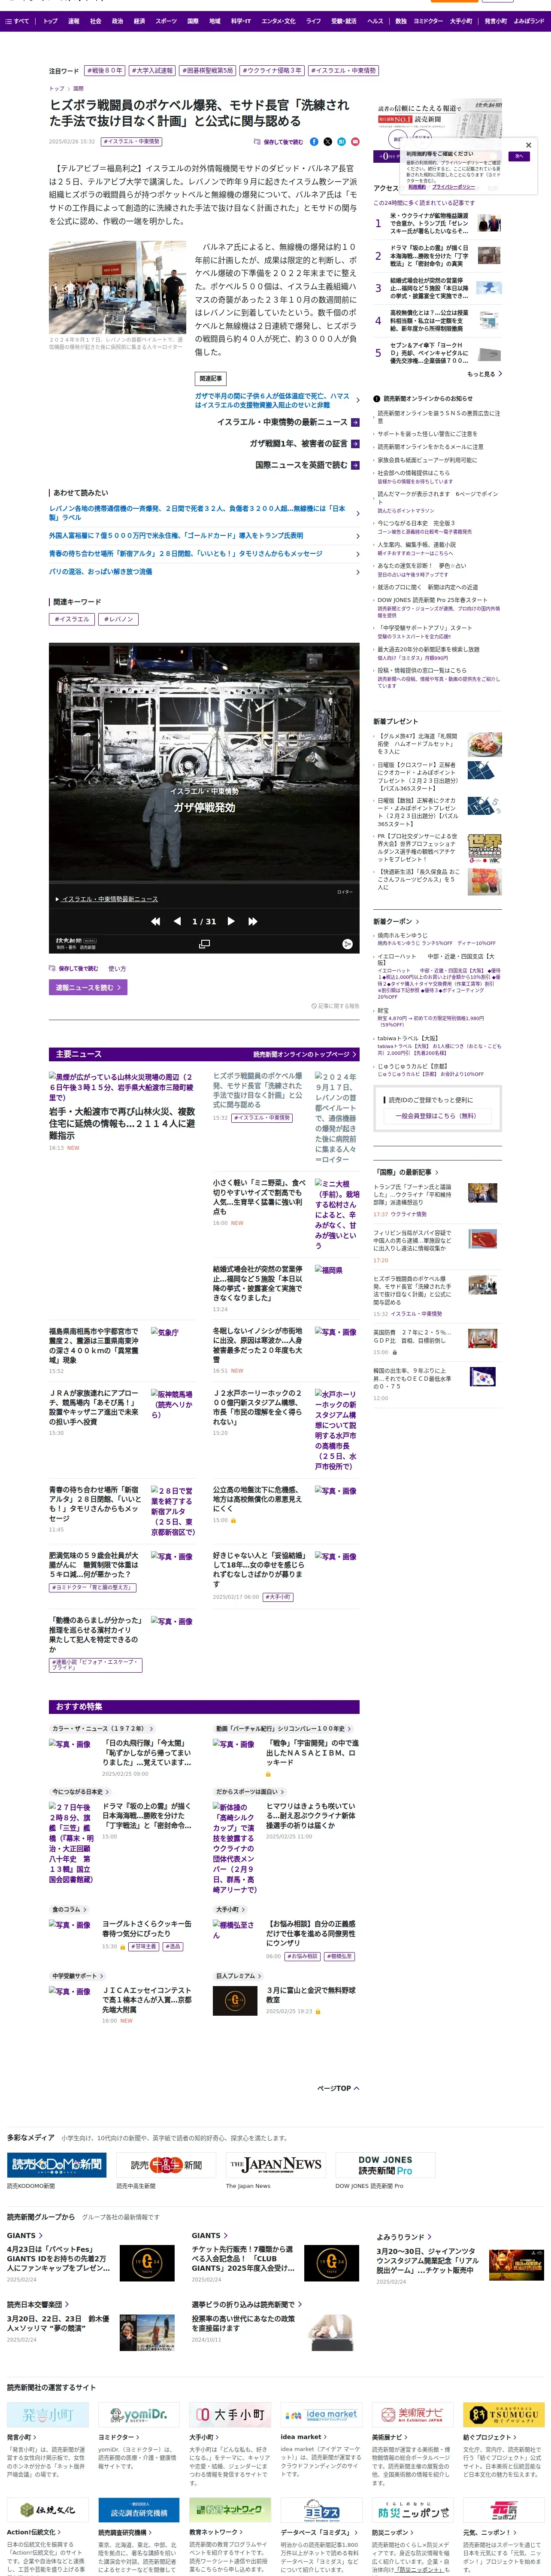The height and width of the screenshot is (2576, 551).
Task: Open the すべて hamburger menu icon
Action: pyautogui.click(x=8, y=20)
